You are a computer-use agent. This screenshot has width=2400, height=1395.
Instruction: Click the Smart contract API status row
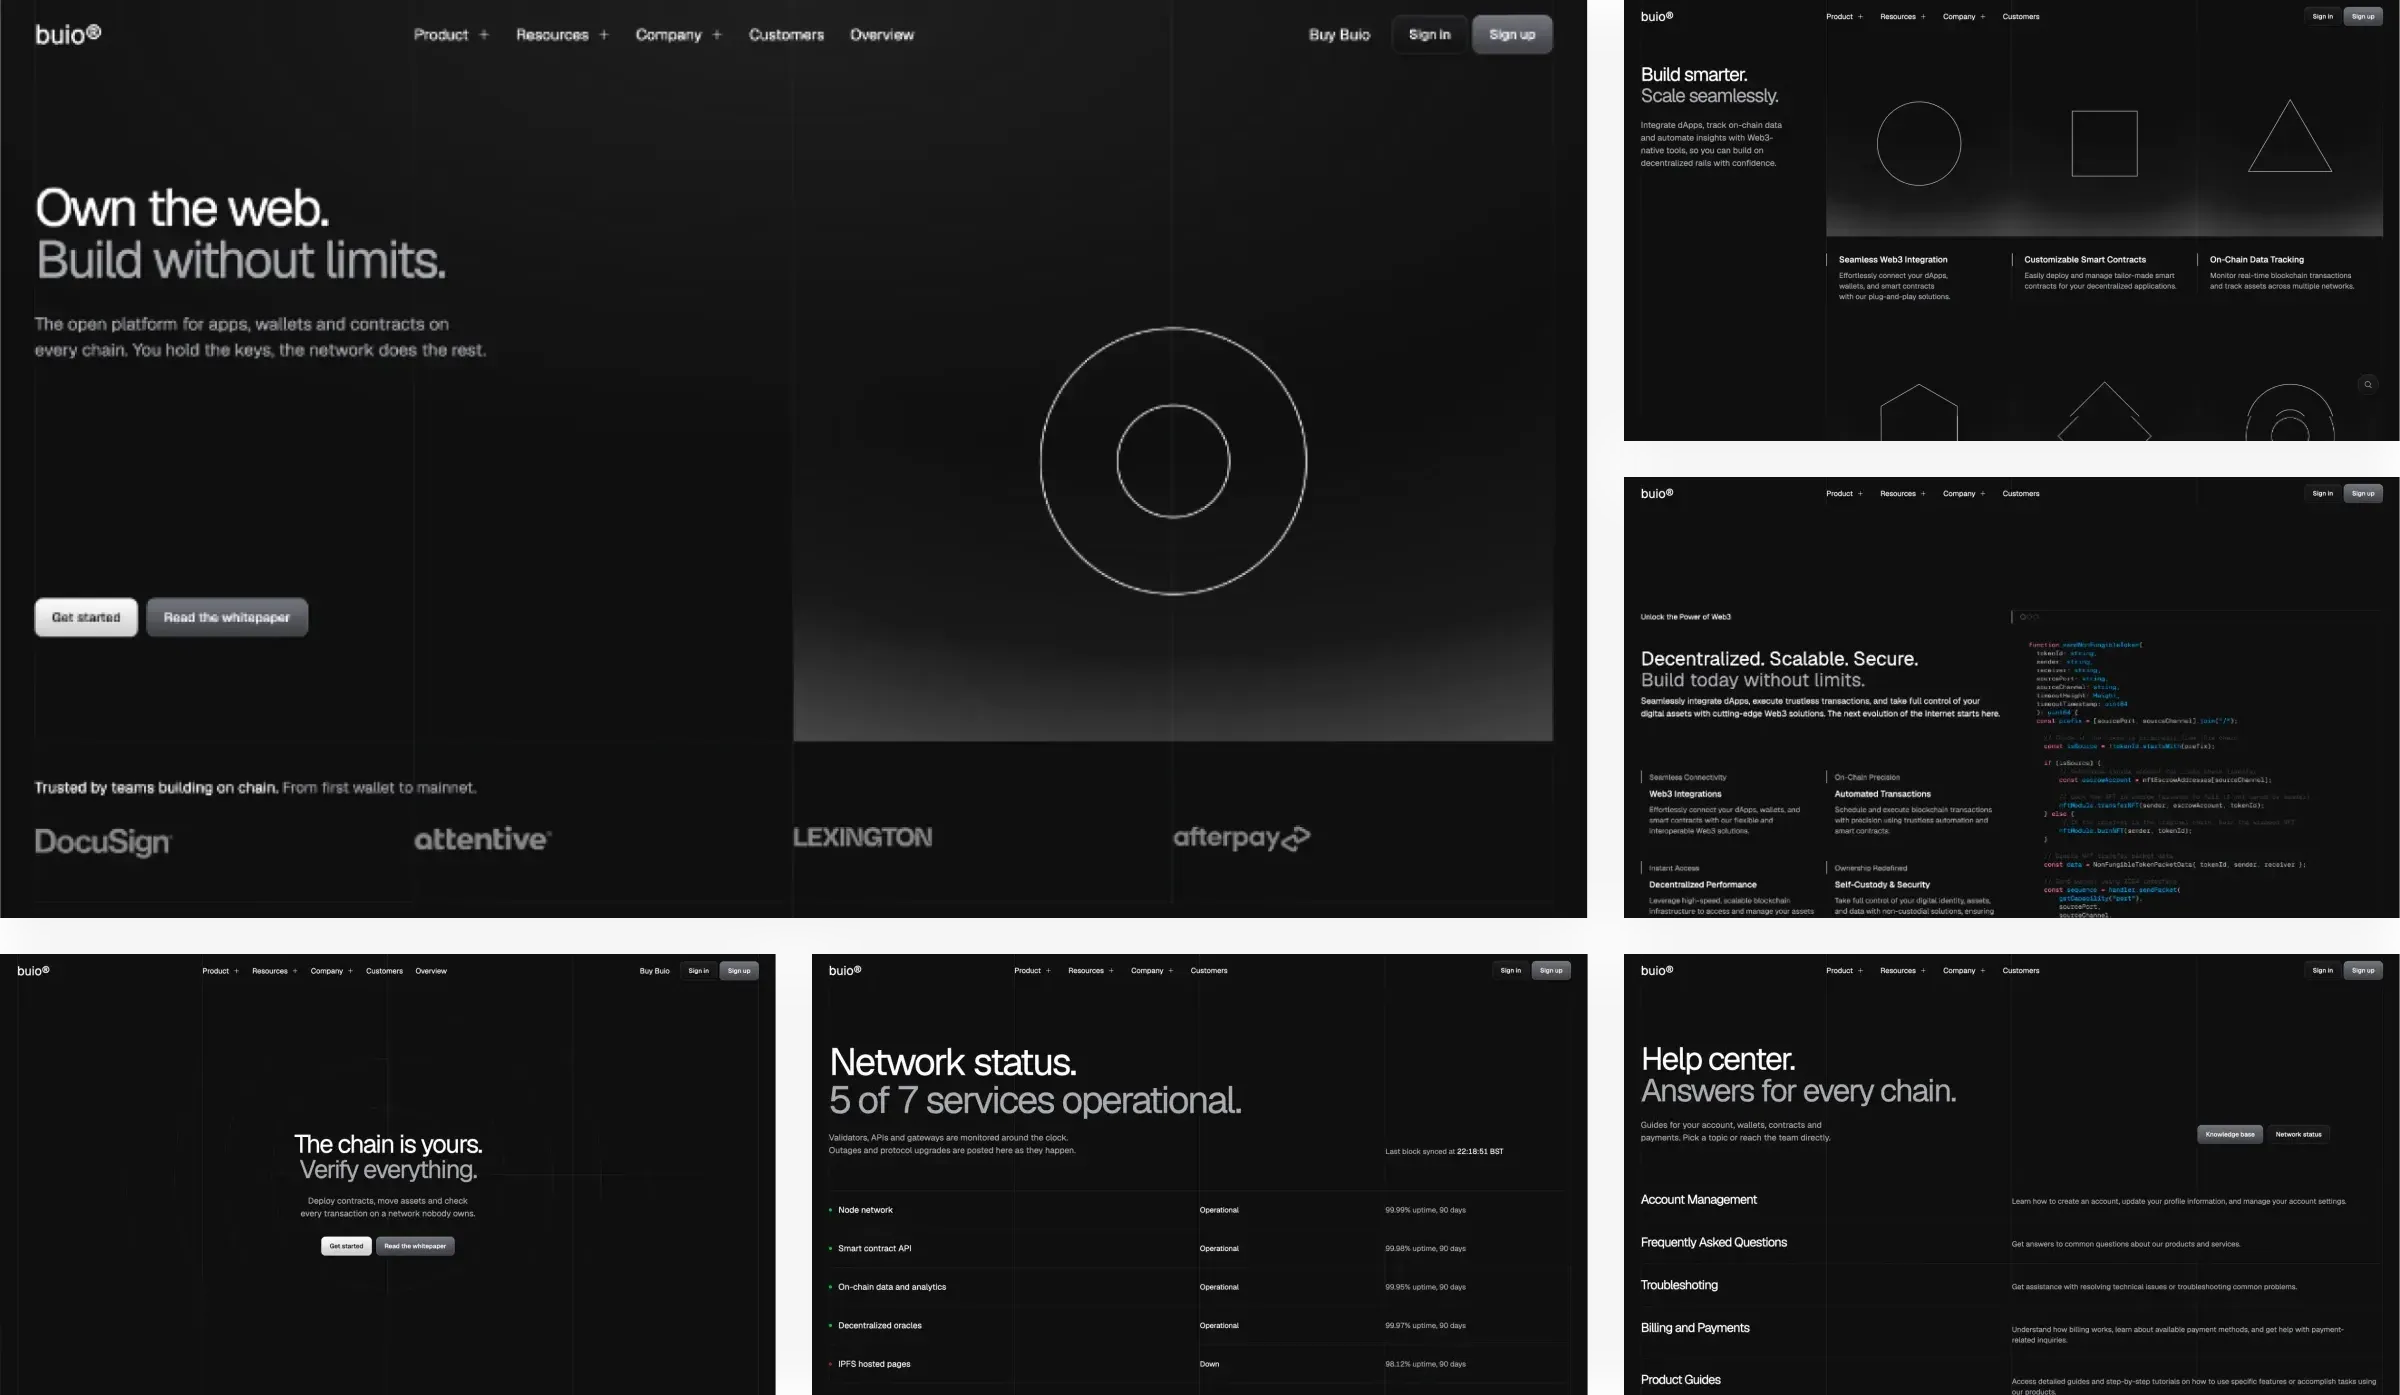click(x=1199, y=1248)
